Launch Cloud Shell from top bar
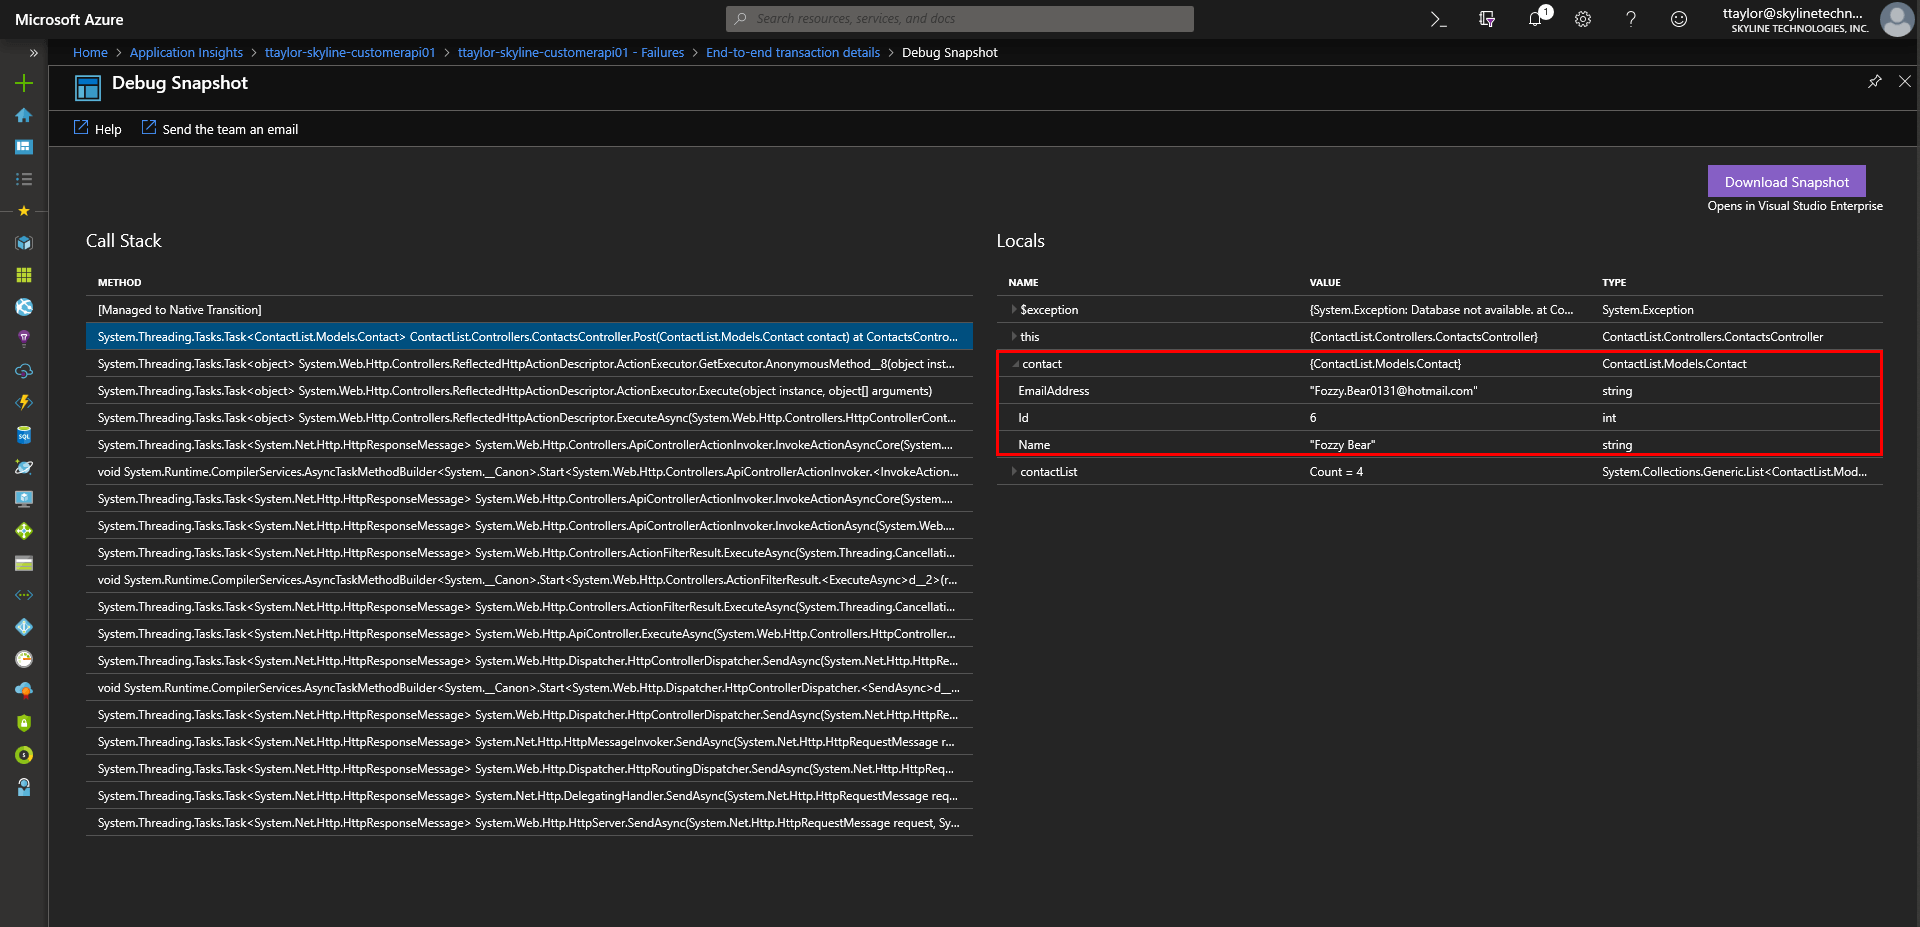 [x=1438, y=19]
